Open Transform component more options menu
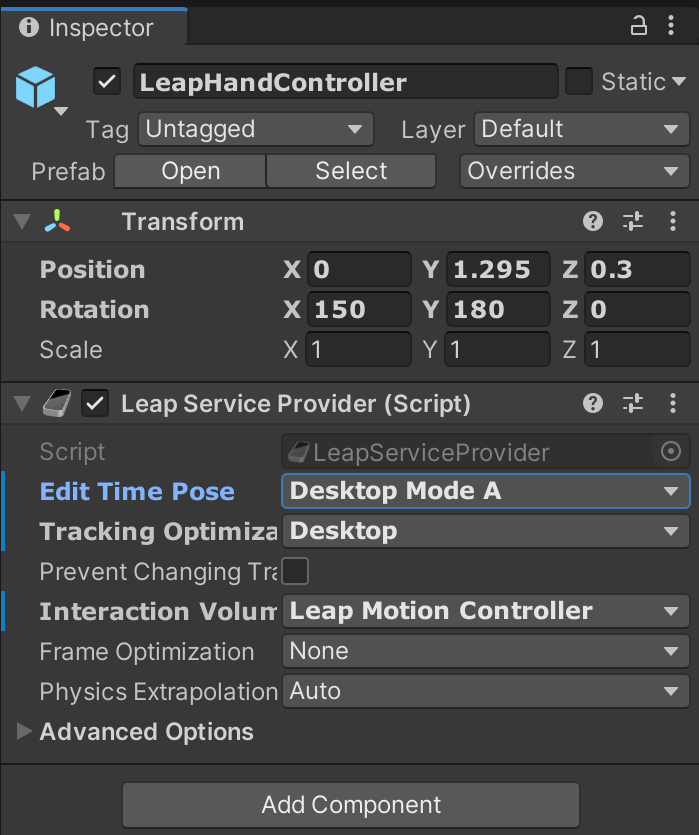This screenshot has width=699, height=835. (x=671, y=222)
